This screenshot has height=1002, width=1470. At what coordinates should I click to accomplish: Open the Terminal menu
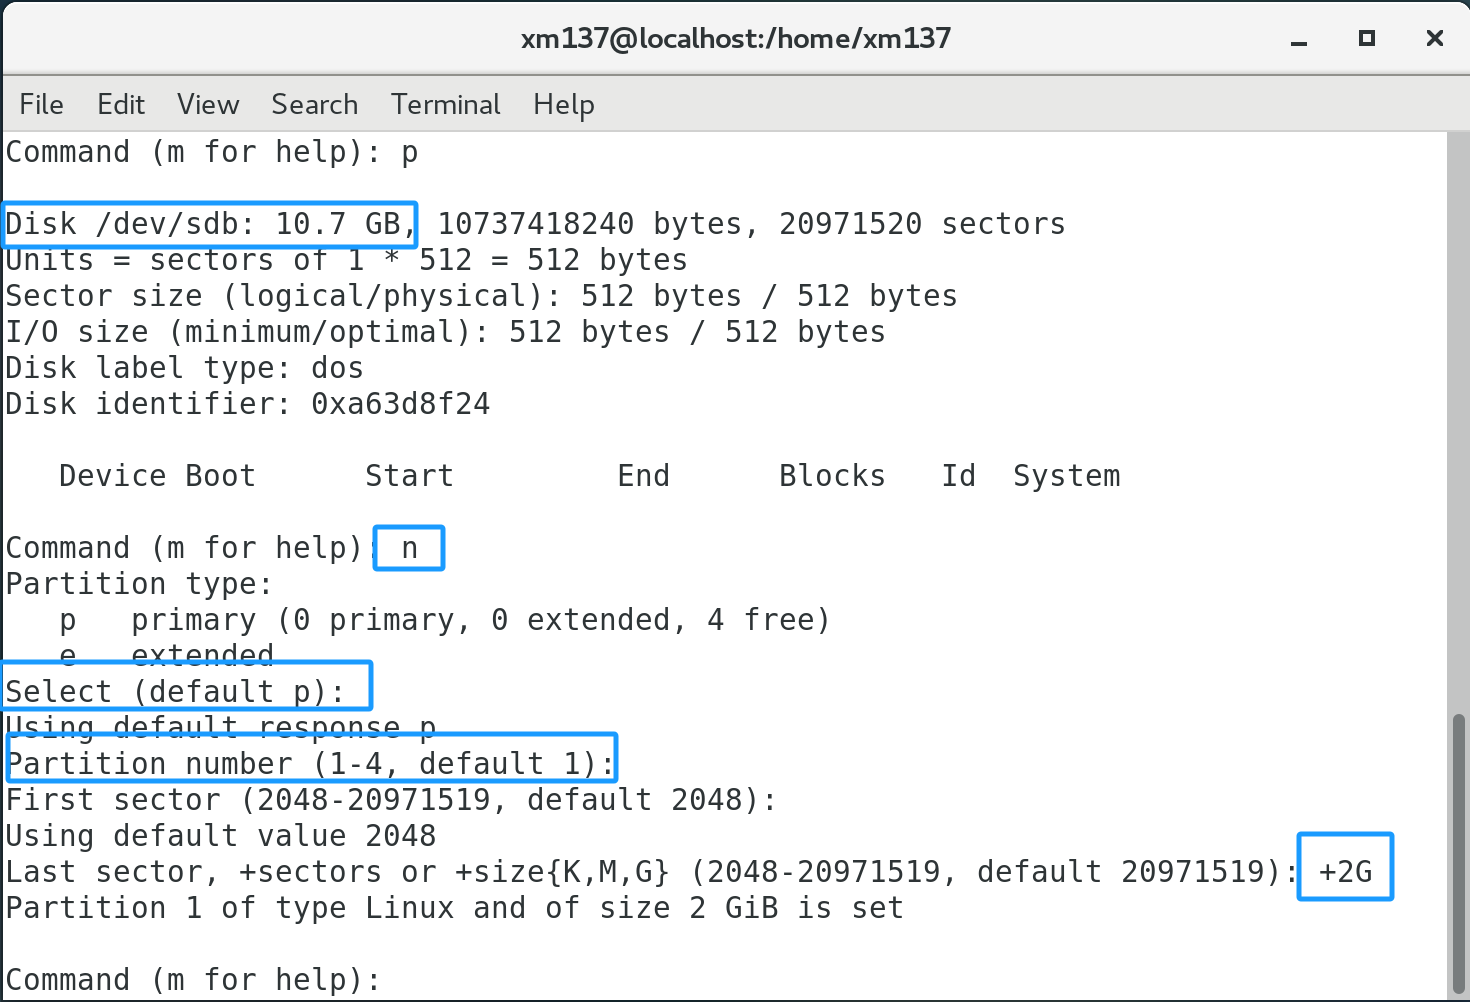(445, 104)
